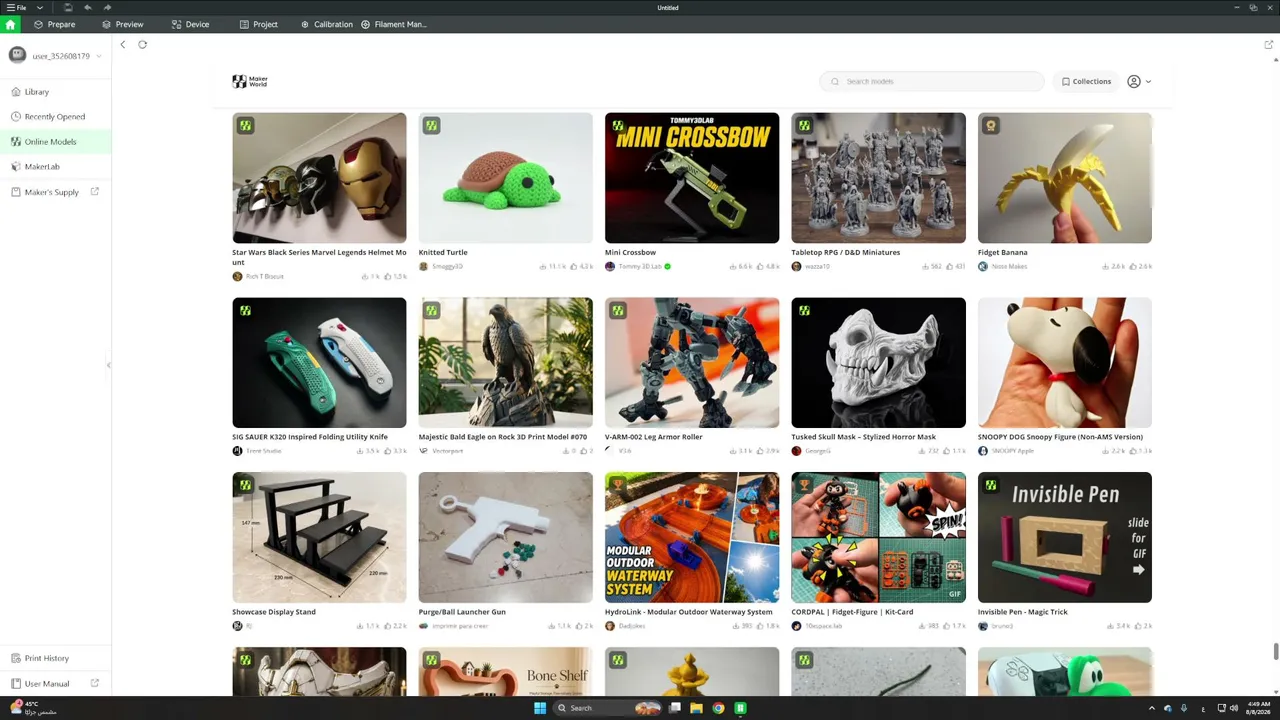Expand the File menu dropdown arrow
This screenshot has height=720, width=1280.
[40, 7]
